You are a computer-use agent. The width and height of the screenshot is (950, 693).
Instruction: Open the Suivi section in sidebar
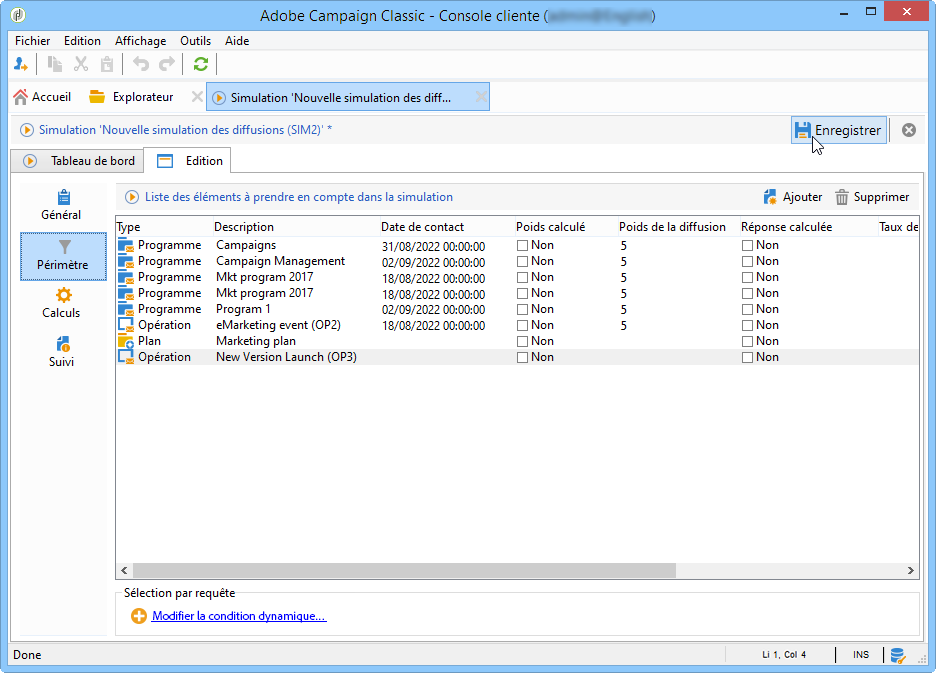click(62, 352)
